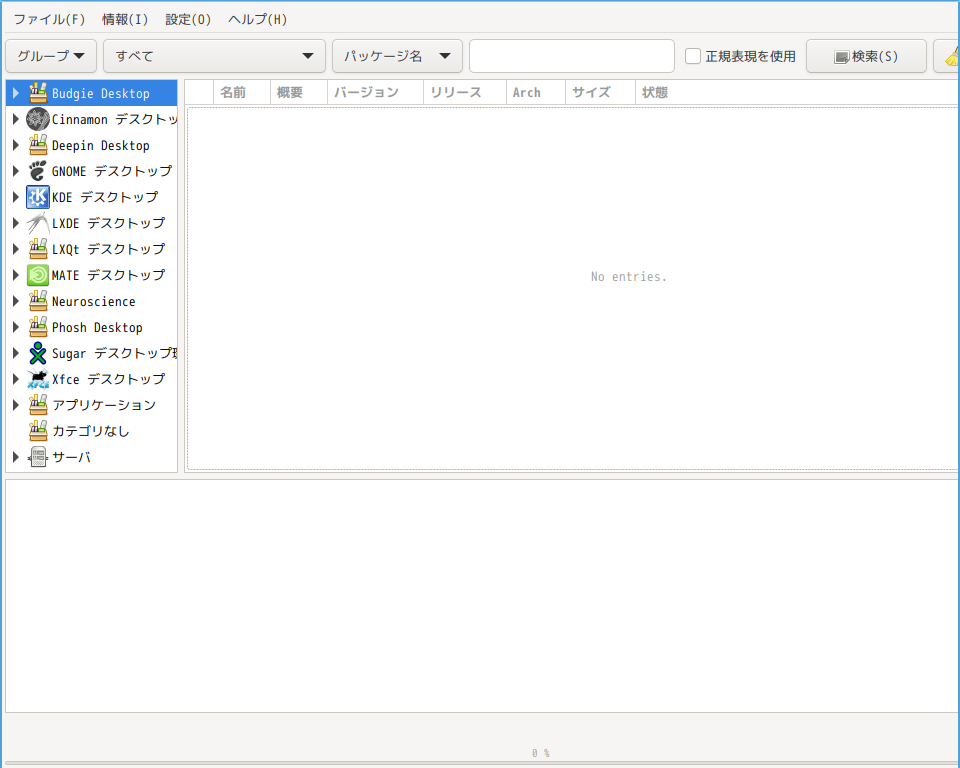The height and width of the screenshot is (768, 960).
Task: Sort by the 概要 column header
Action: pyautogui.click(x=299, y=92)
